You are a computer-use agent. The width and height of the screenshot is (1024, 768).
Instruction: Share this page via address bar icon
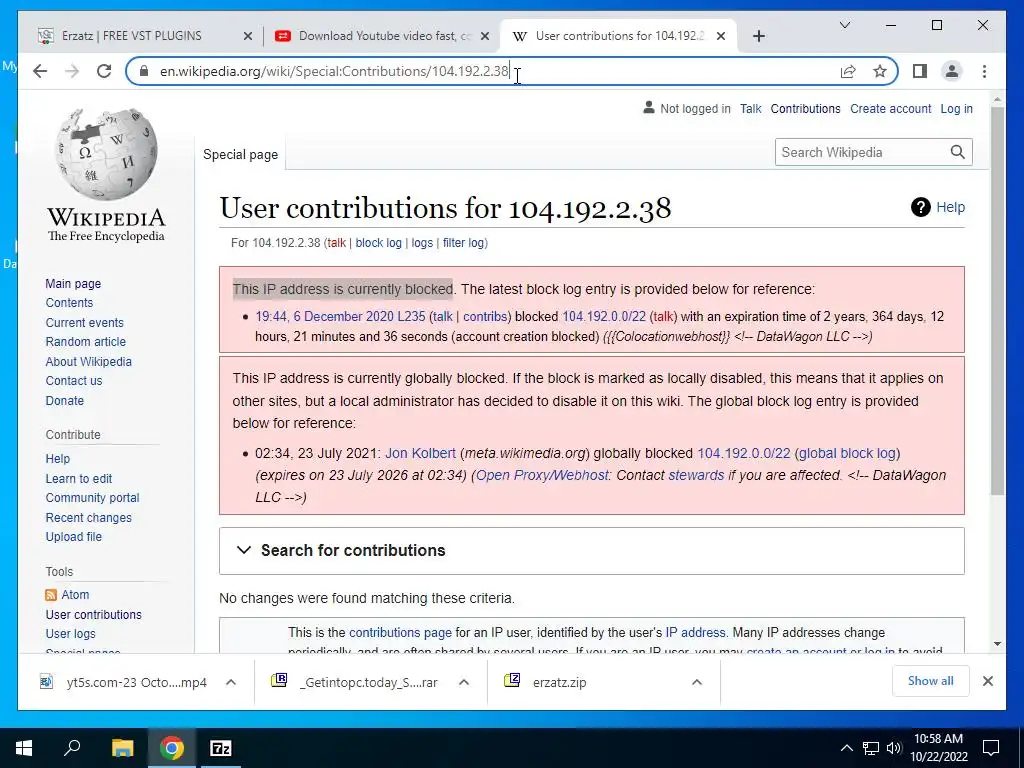(x=848, y=71)
